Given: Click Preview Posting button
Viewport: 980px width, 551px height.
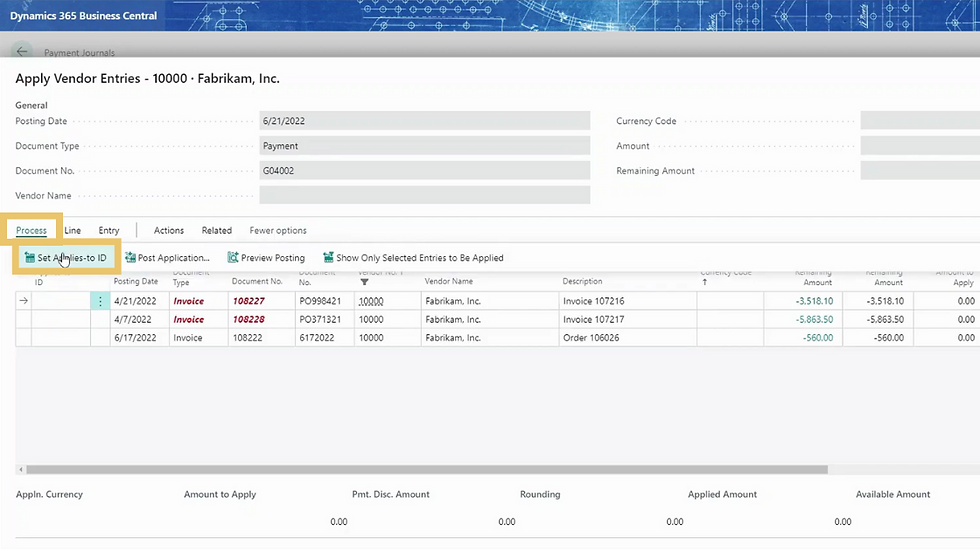Looking at the screenshot, I should pyautogui.click(x=266, y=257).
